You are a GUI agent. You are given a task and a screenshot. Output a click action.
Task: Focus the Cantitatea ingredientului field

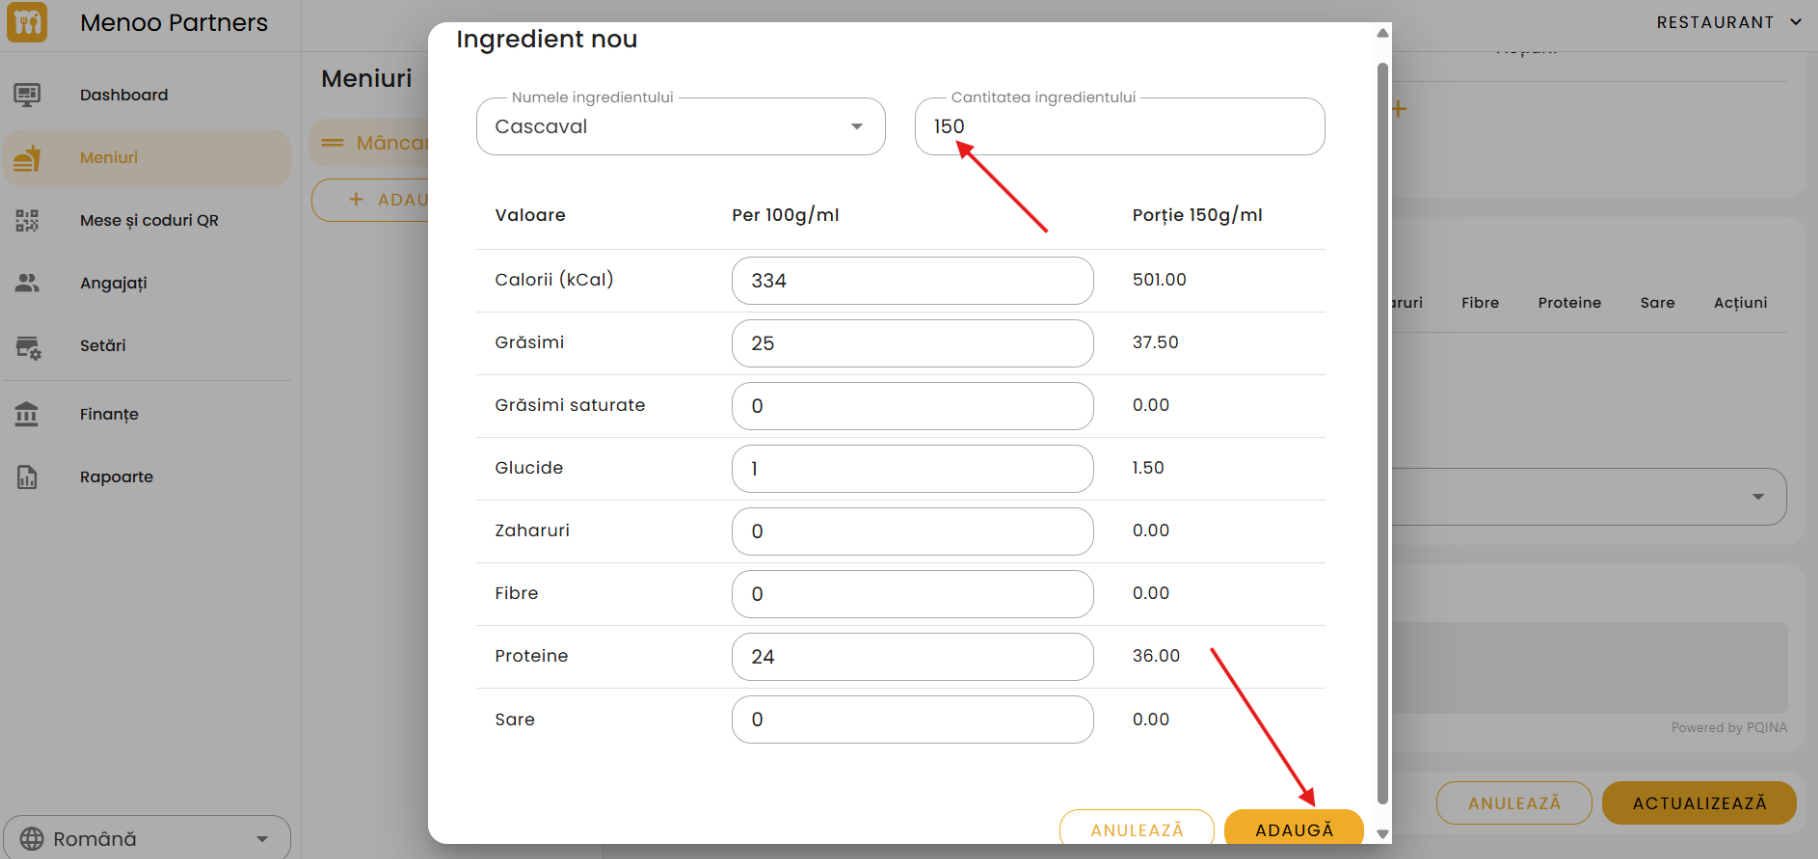[1119, 127]
